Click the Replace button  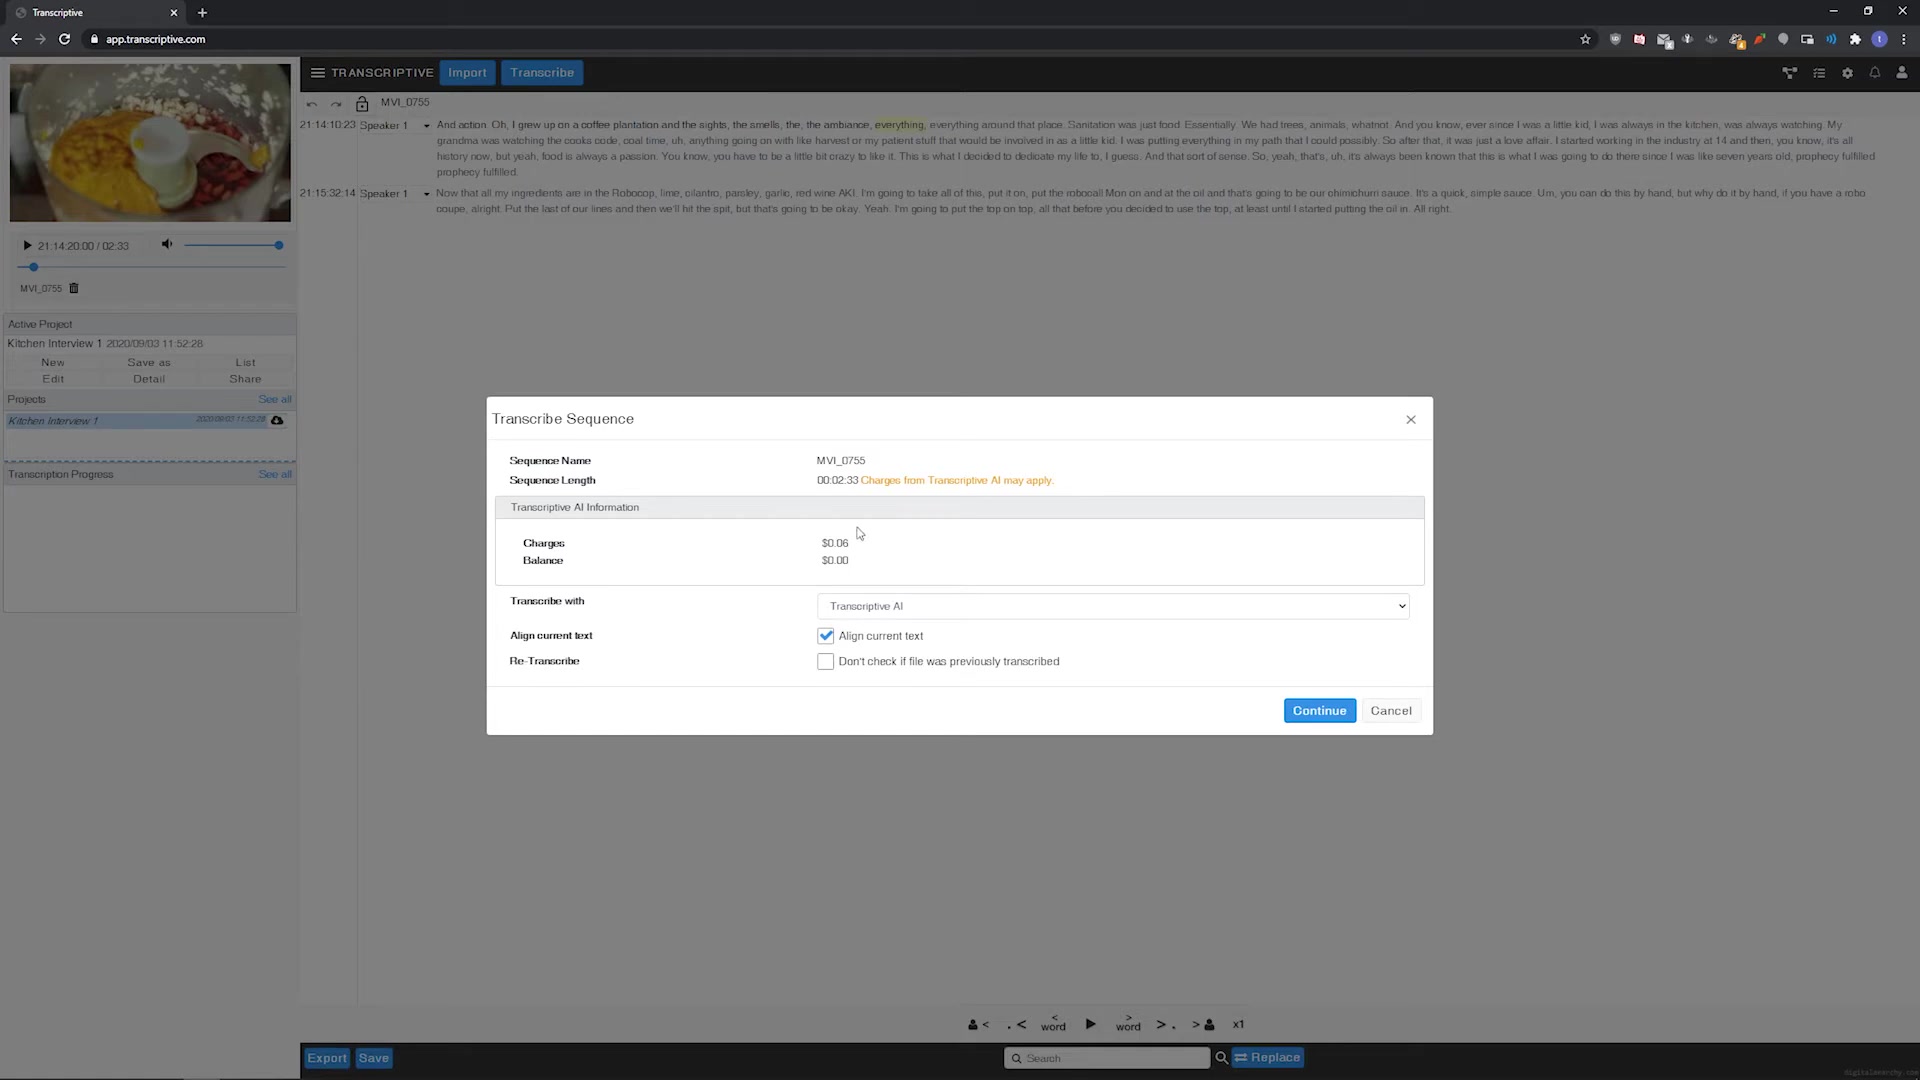pyautogui.click(x=1267, y=1058)
